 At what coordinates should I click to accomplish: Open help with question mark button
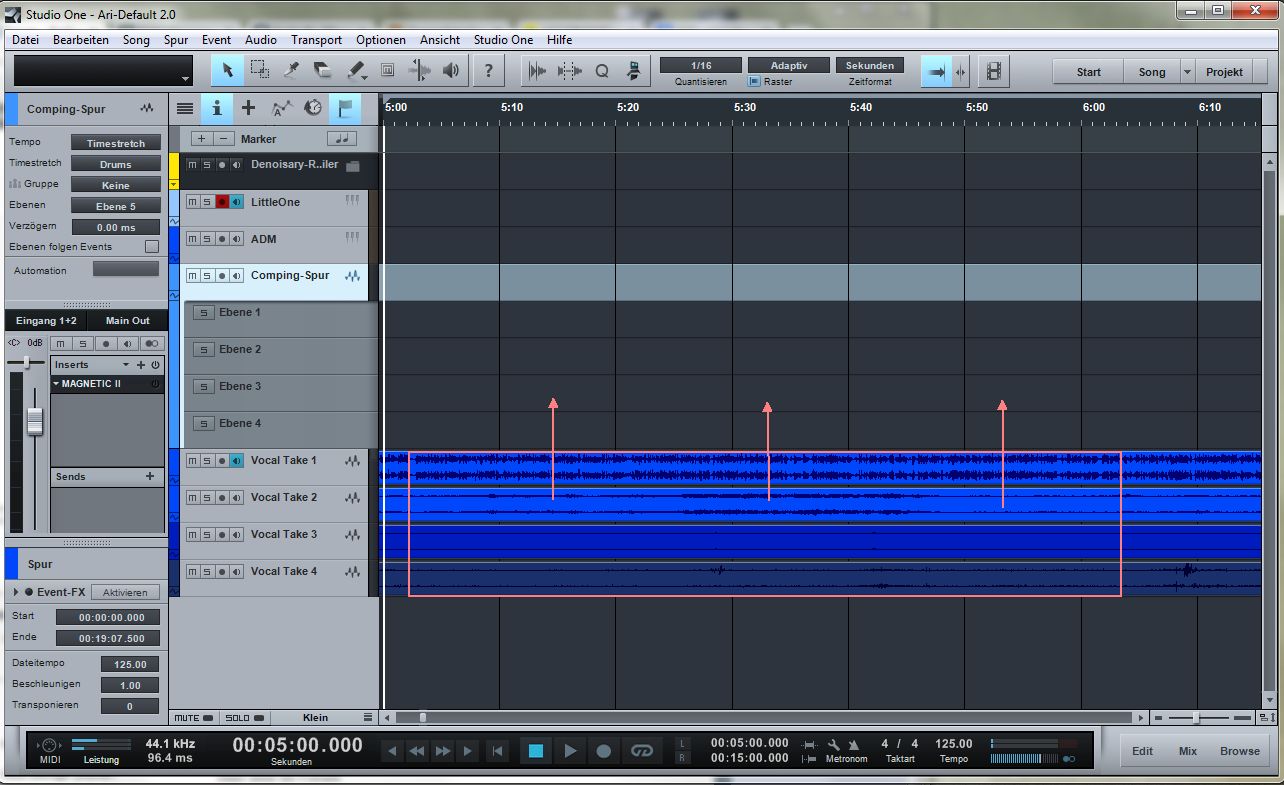pos(488,71)
